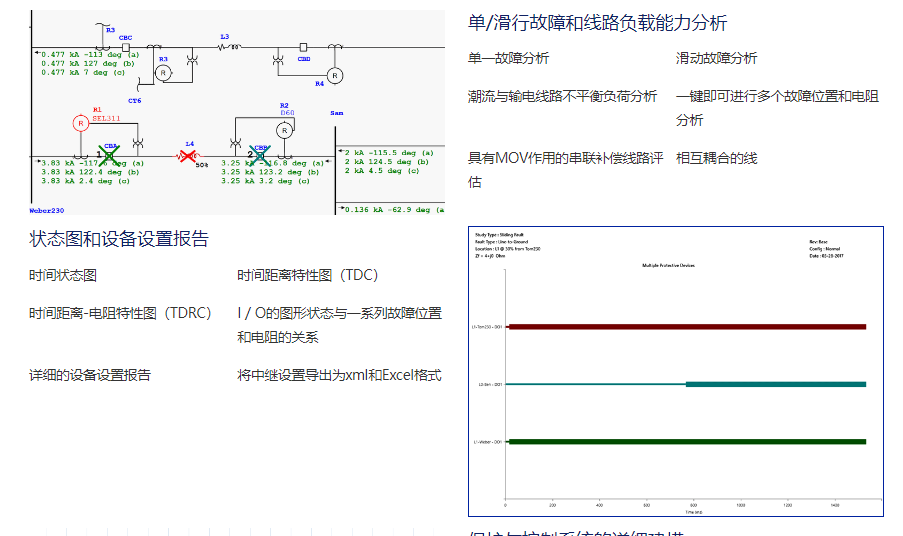Click the Weber230 bus label
The image size is (903, 536).
tap(47, 211)
